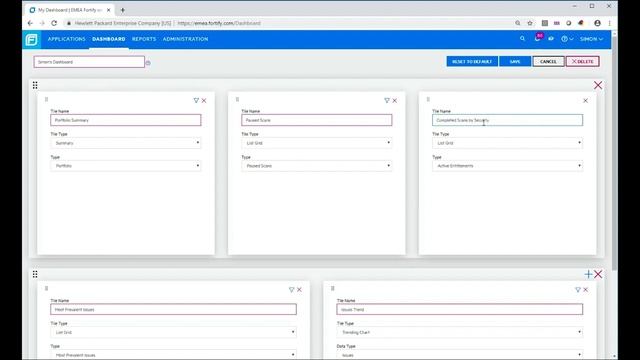Open filter on Portfolio Summary tile

(x=196, y=100)
